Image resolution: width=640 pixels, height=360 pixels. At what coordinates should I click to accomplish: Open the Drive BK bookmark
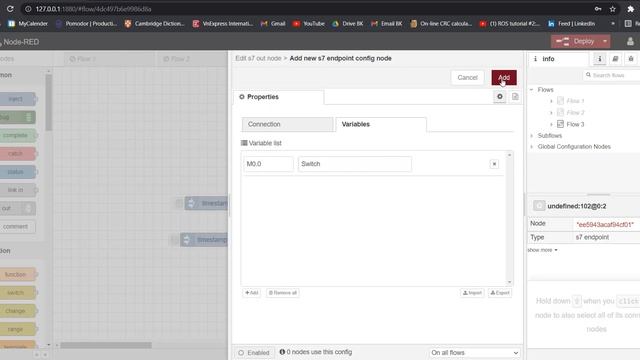(347, 24)
